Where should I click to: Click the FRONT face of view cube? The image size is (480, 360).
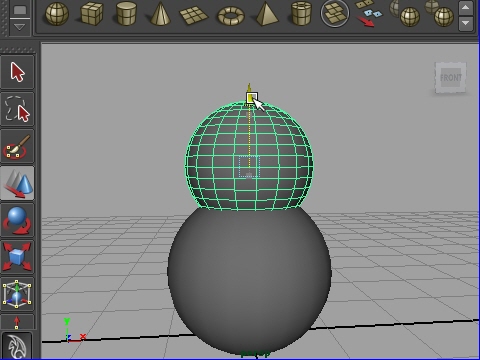(451, 78)
